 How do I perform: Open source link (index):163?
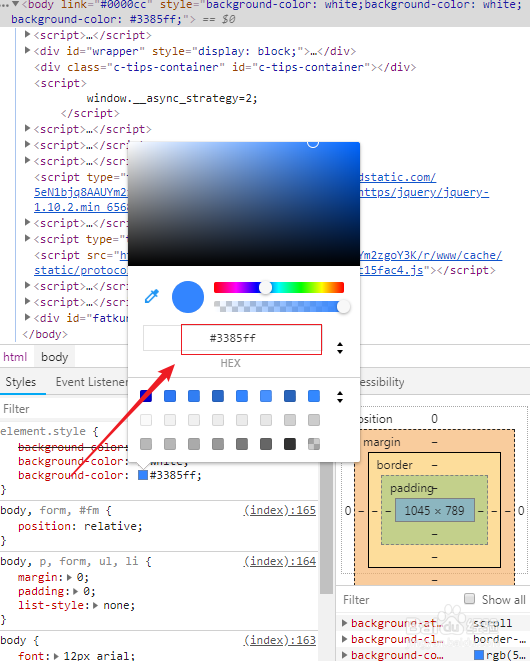(x=280, y=640)
